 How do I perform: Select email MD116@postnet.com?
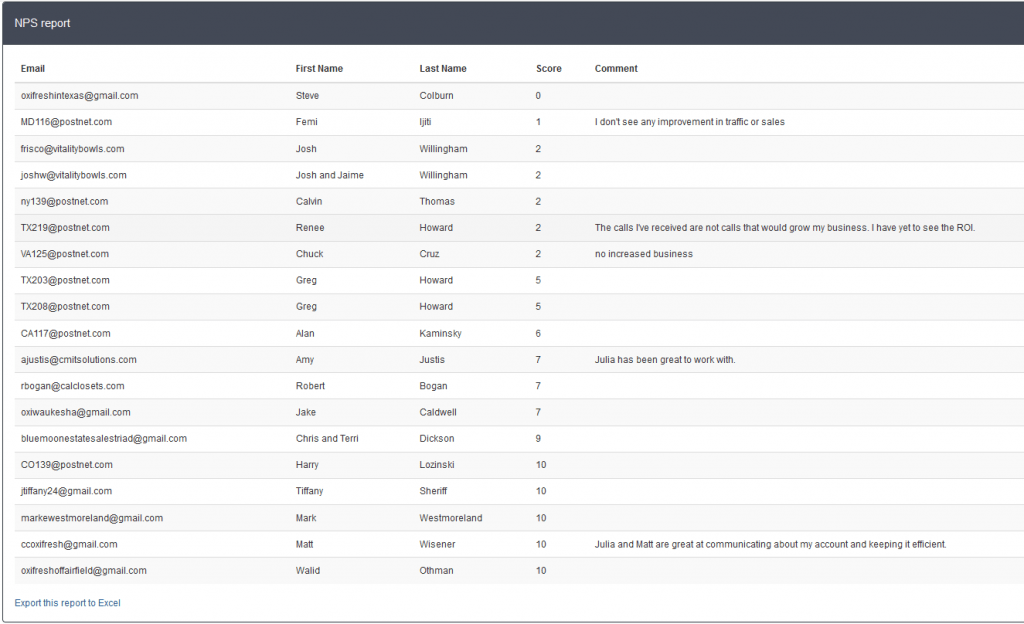(x=66, y=122)
